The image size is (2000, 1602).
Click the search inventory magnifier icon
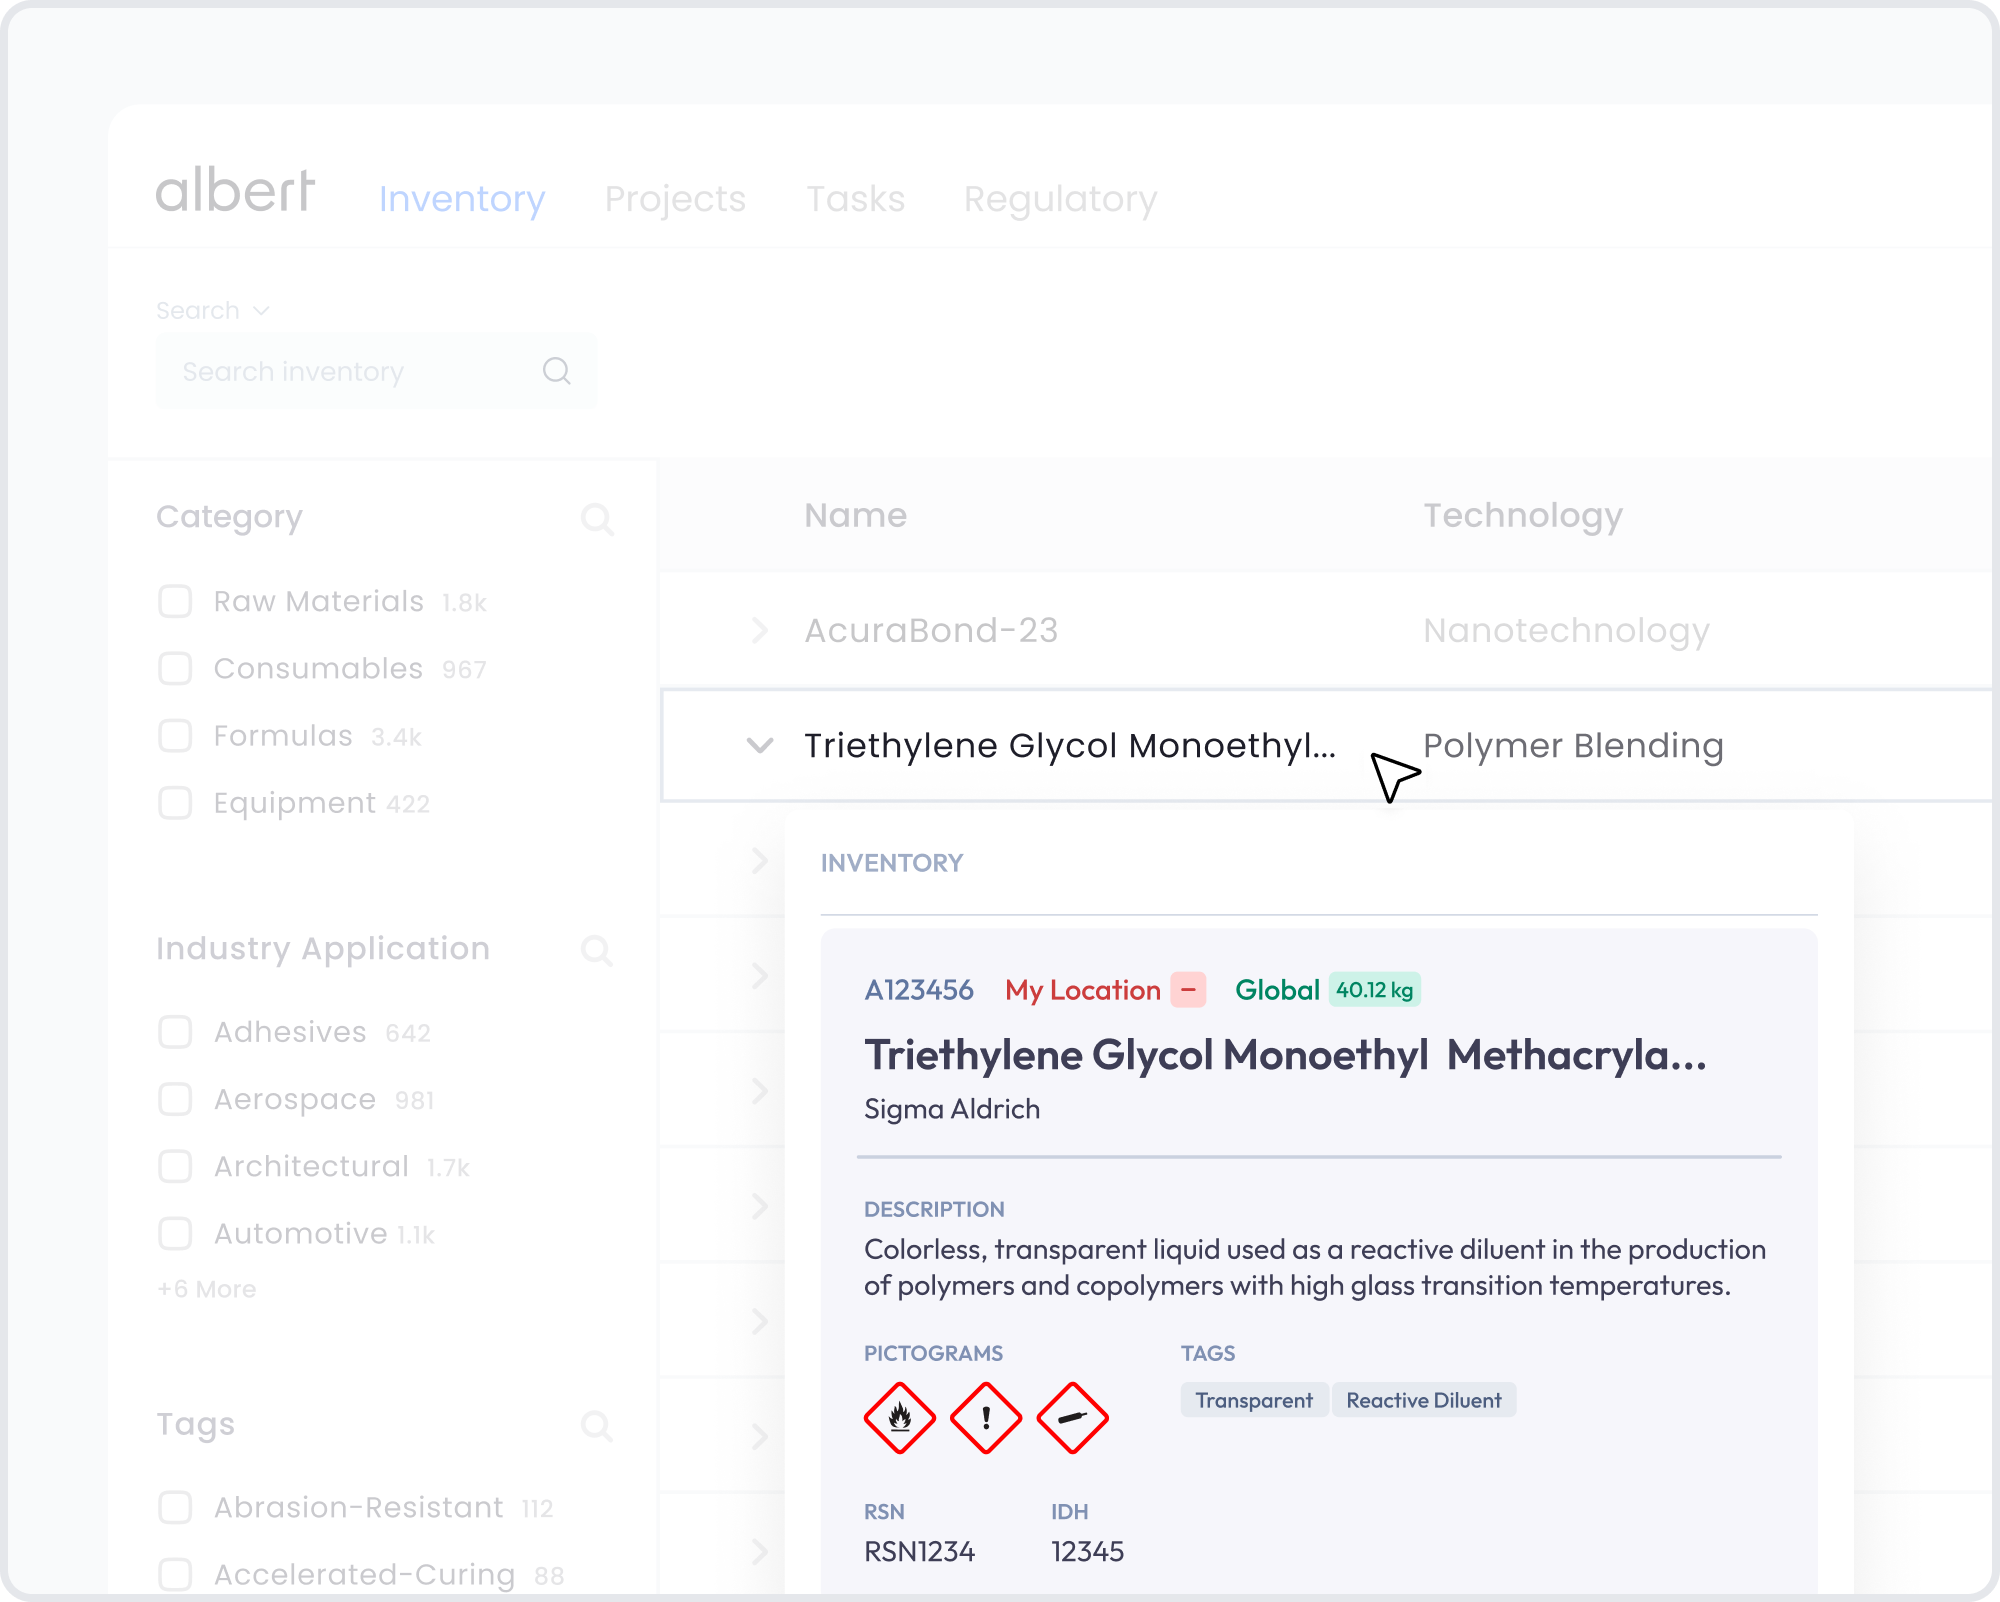coord(556,371)
